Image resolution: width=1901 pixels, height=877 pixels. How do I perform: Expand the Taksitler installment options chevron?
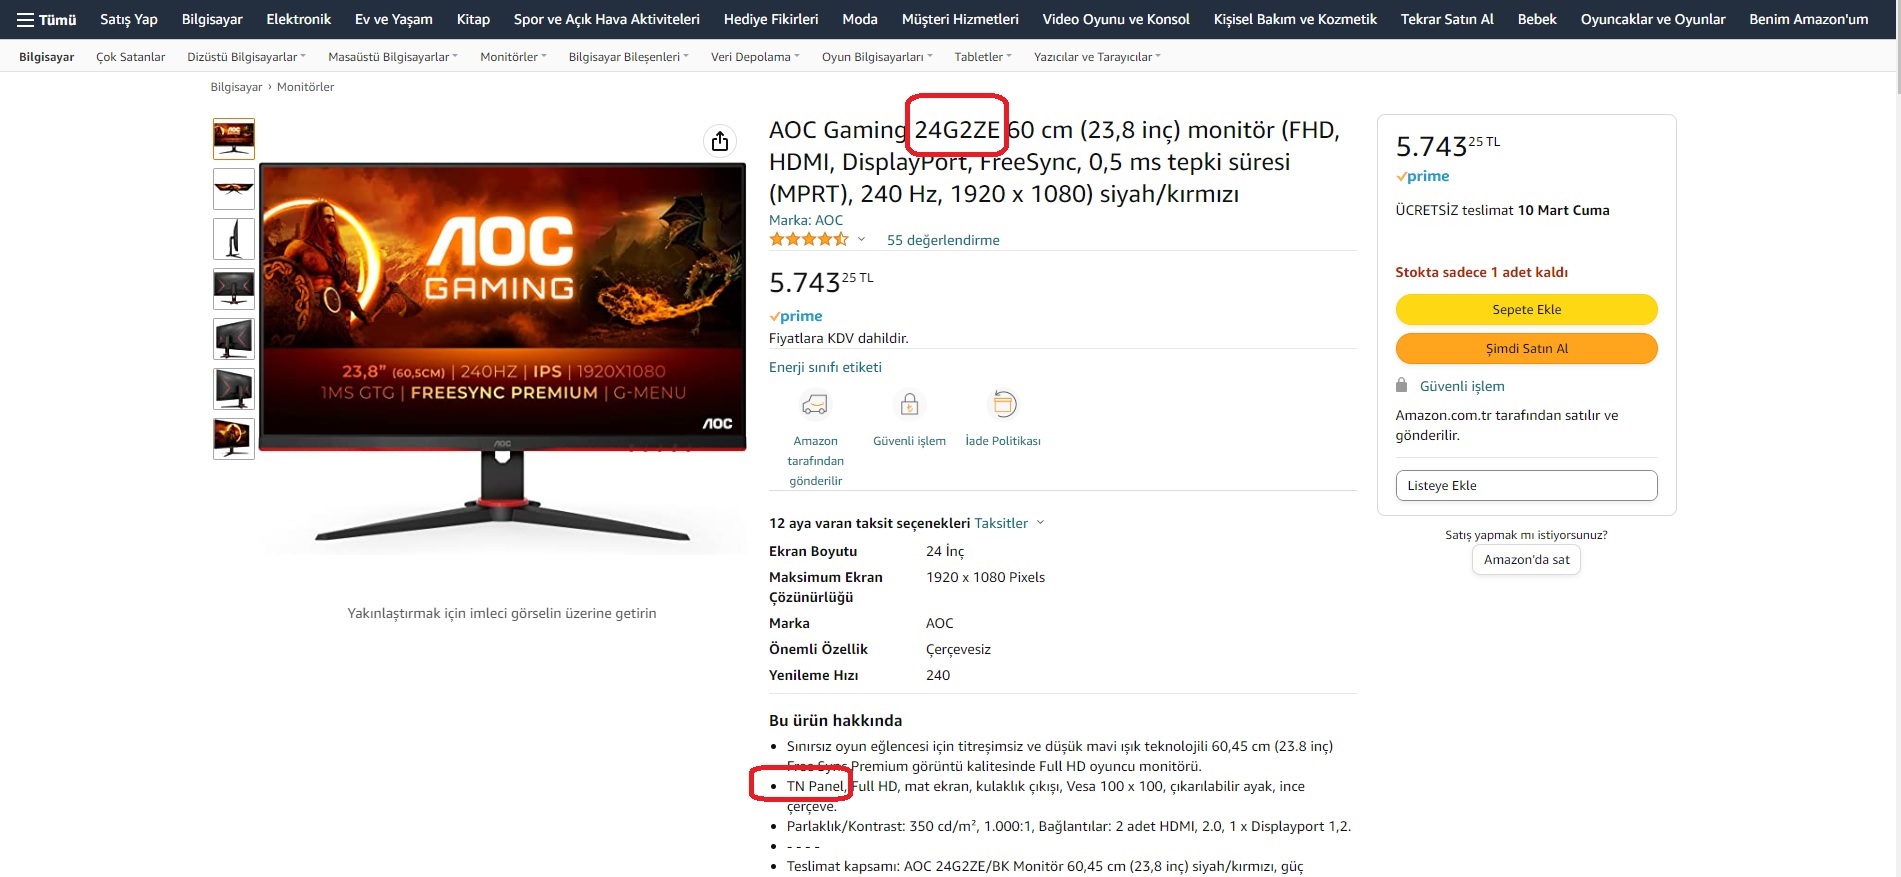click(x=1040, y=522)
